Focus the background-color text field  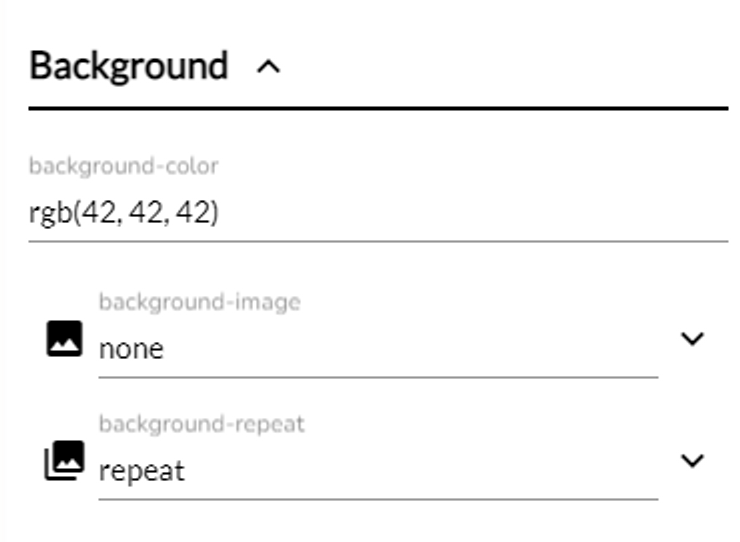pos(378,213)
